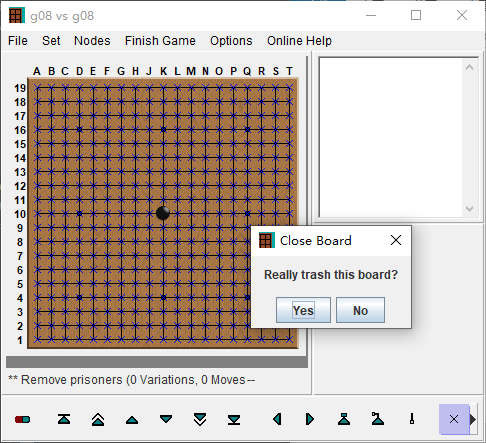Open the File menu
The width and height of the screenshot is (486, 443).
(18, 41)
